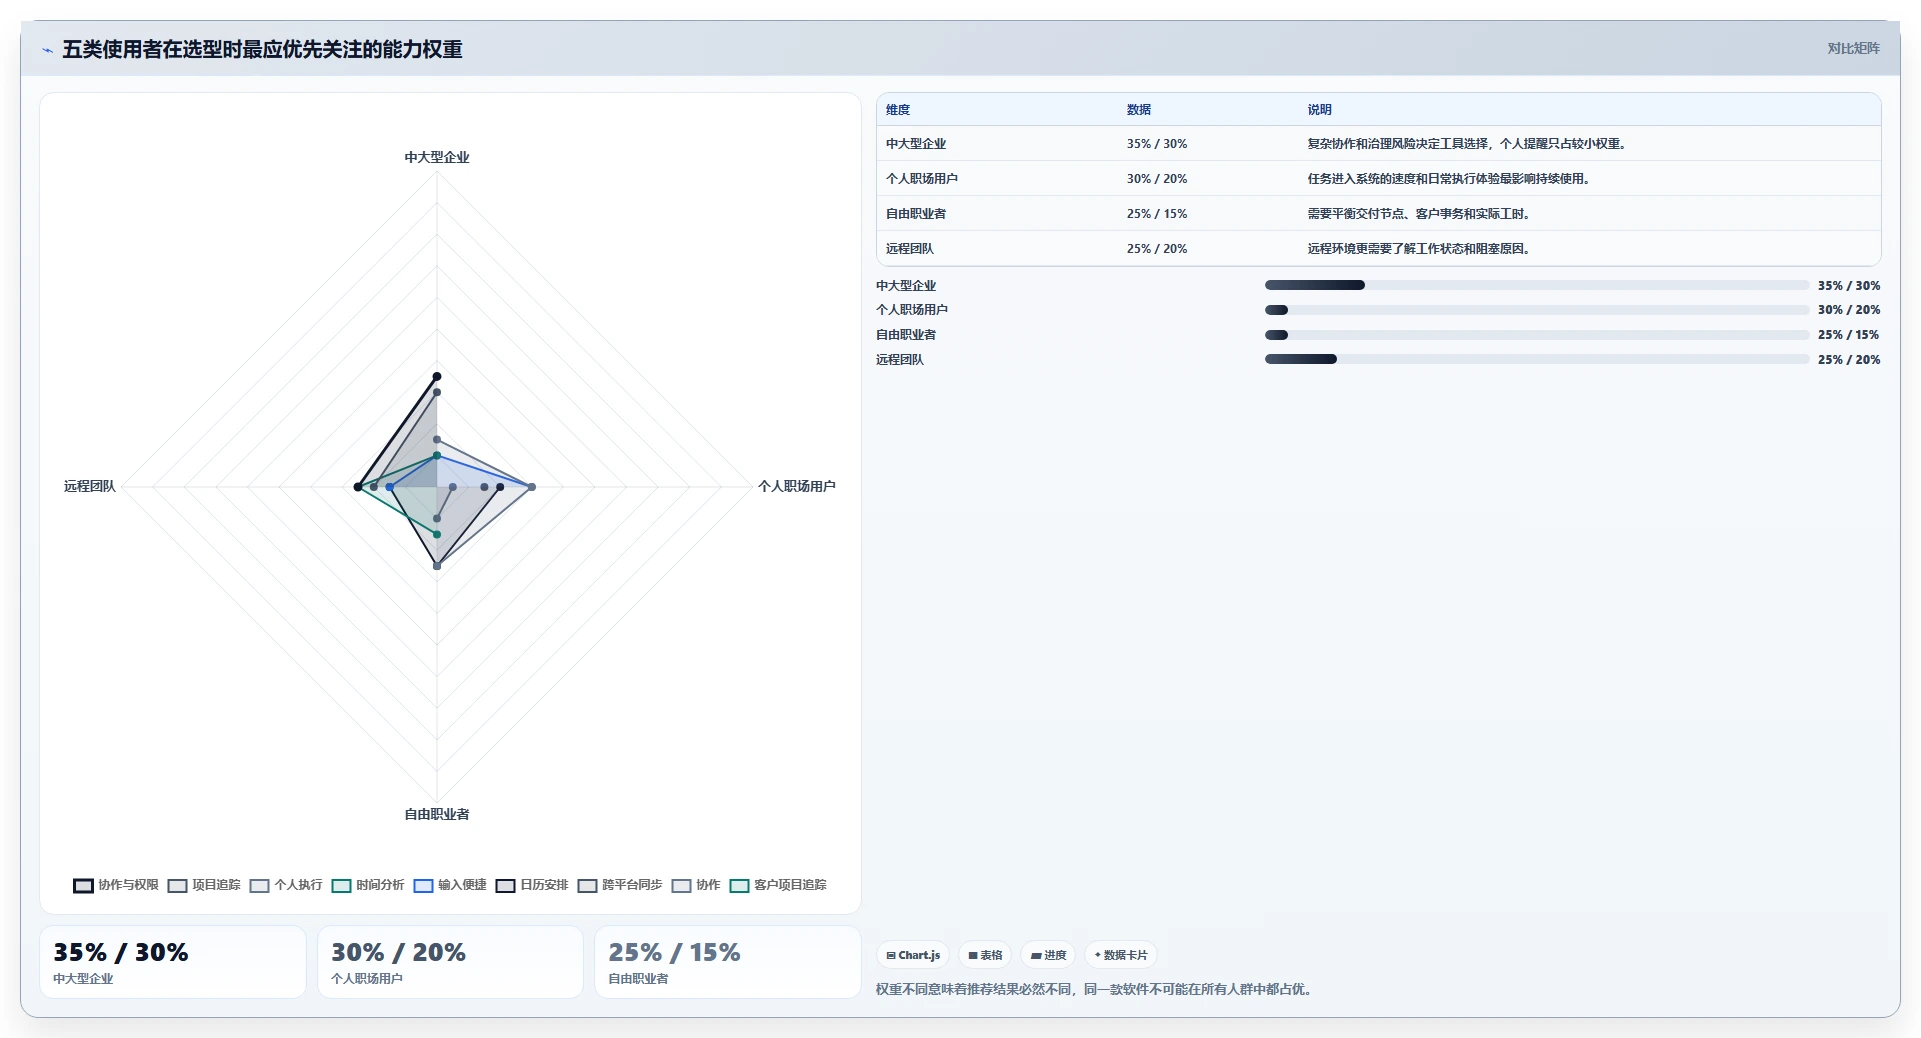Click the 自由职业者 radar axis label
1921x1038 pixels.
[x=437, y=815]
